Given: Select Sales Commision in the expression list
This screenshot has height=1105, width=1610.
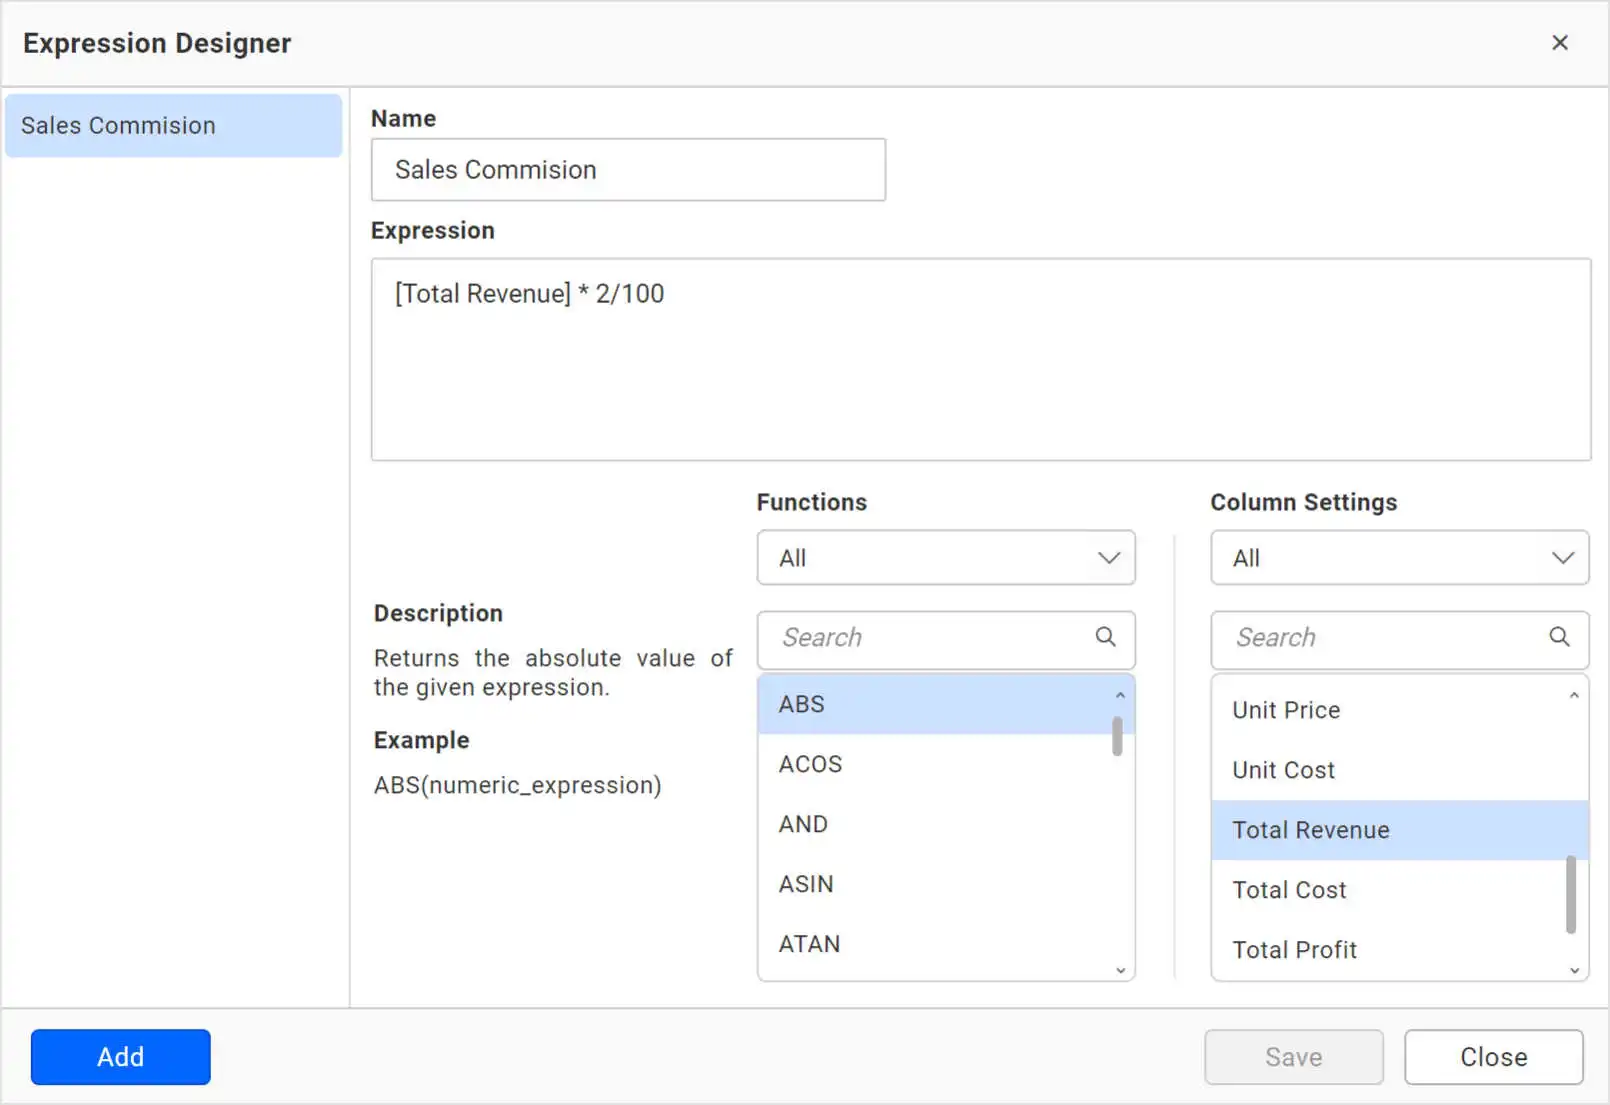Looking at the screenshot, I should [x=173, y=126].
